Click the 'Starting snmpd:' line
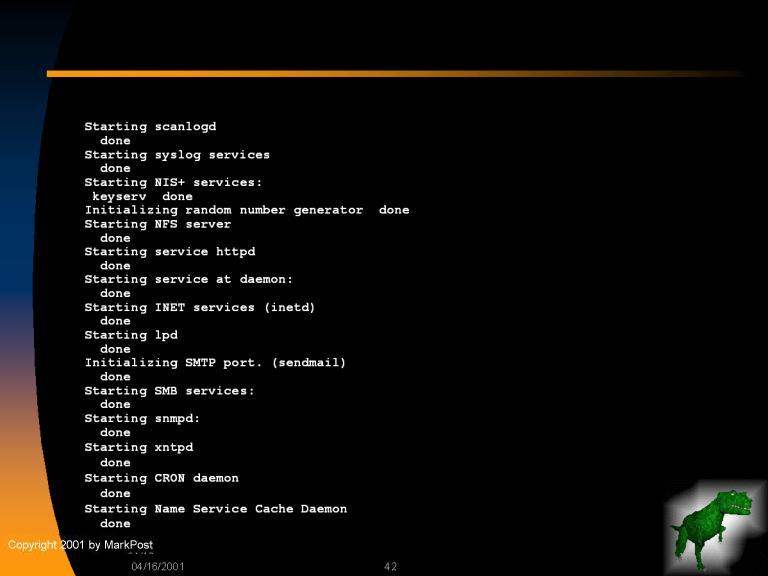The width and height of the screenshot is (768, 576). (142, 419)
